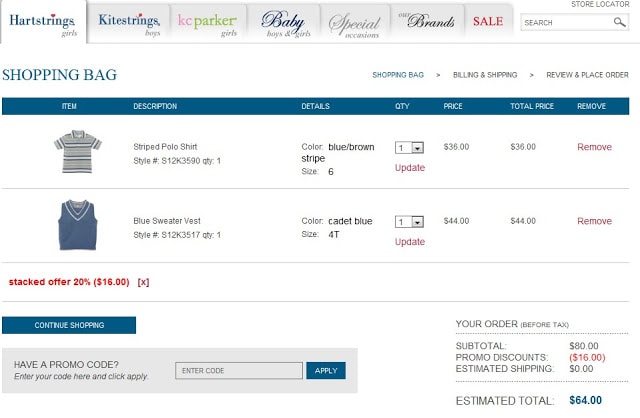Open the Our Brands tab
The width and height of the screenshot is (640, 418).
(427, 24)
